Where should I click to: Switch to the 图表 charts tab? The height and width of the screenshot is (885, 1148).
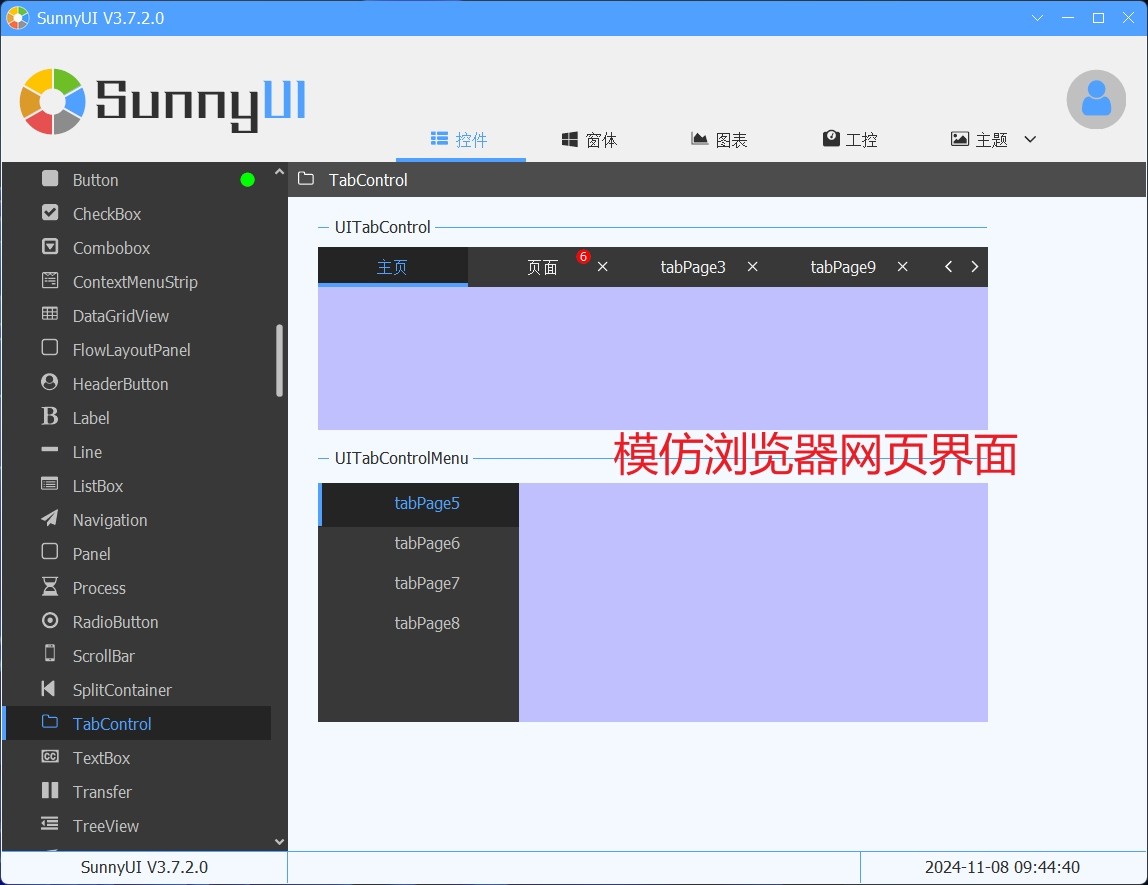[719, 140]
